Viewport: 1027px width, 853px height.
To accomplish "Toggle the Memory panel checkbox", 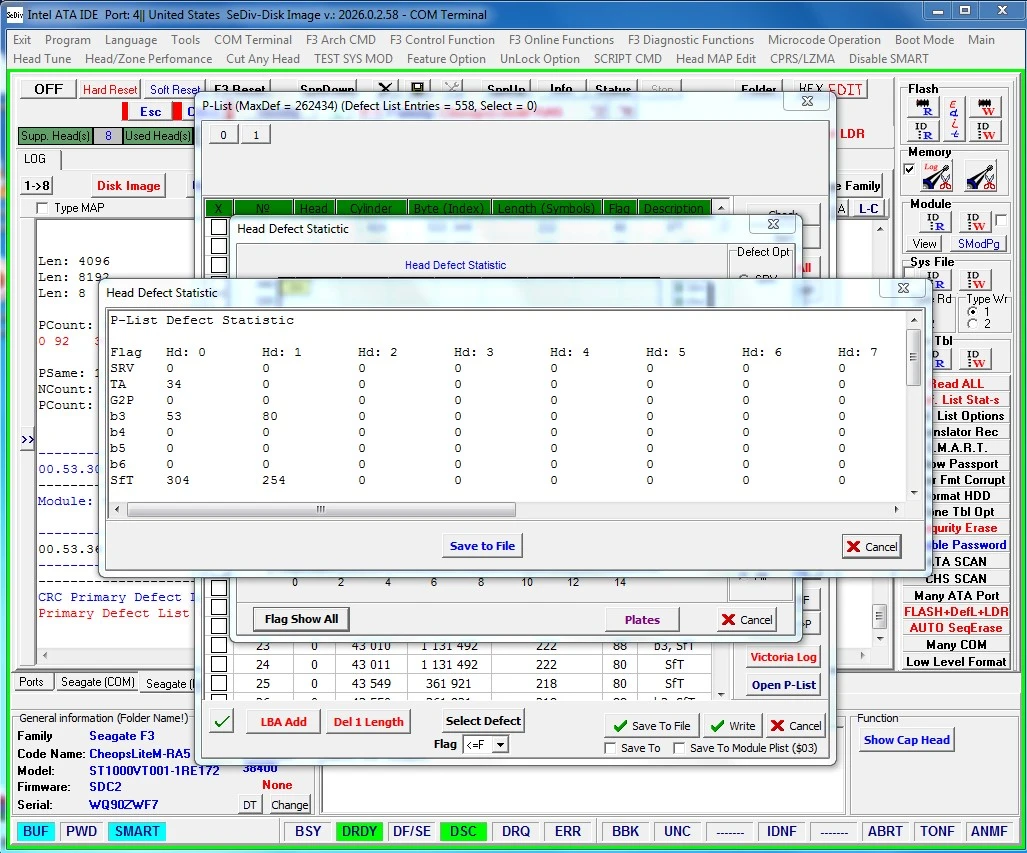I will 909,169.
